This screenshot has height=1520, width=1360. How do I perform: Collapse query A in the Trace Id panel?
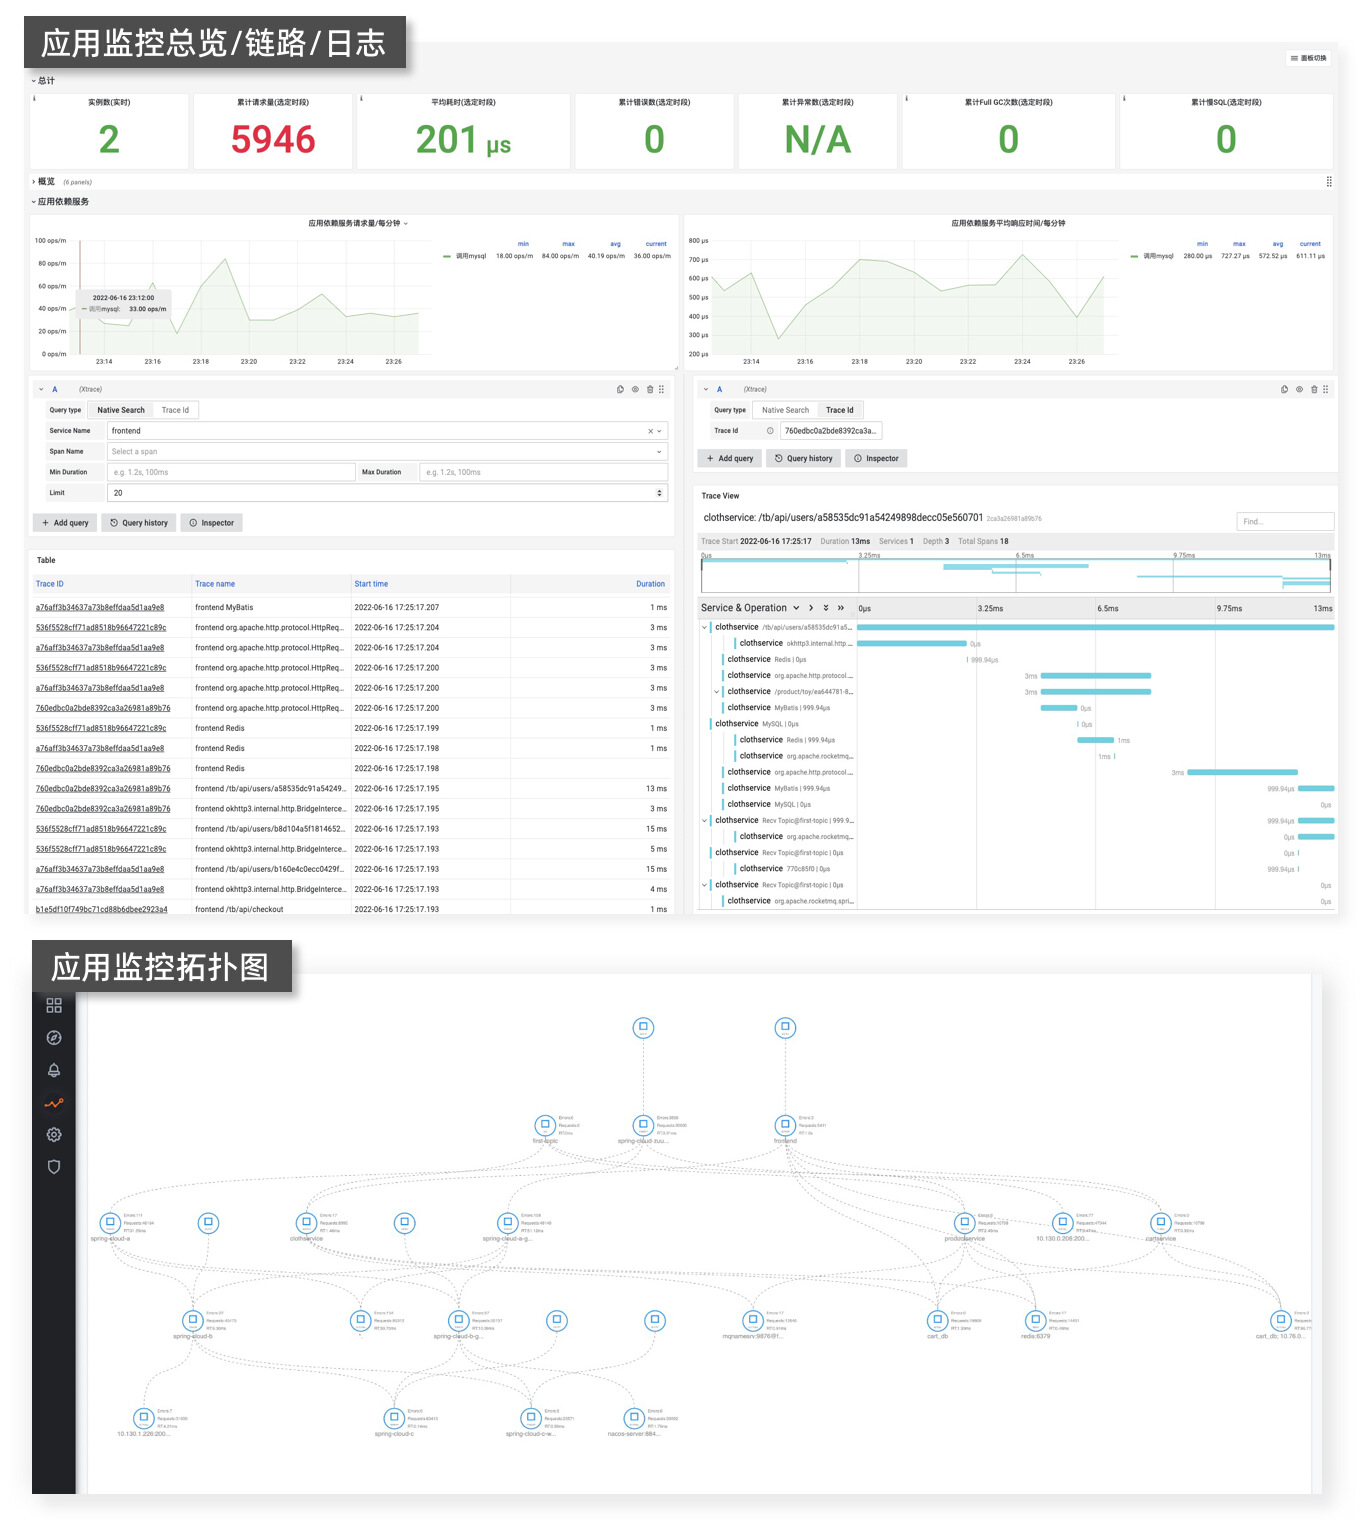pyautogui.click(x=705, y=389)
